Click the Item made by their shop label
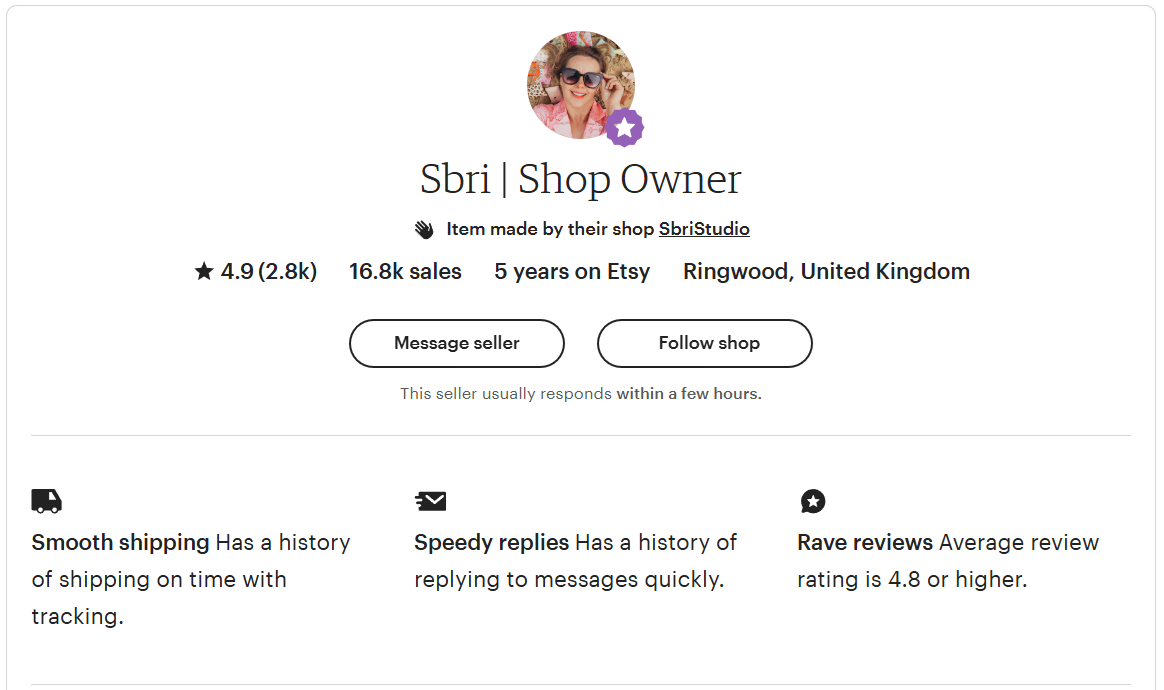 (548, 228)
